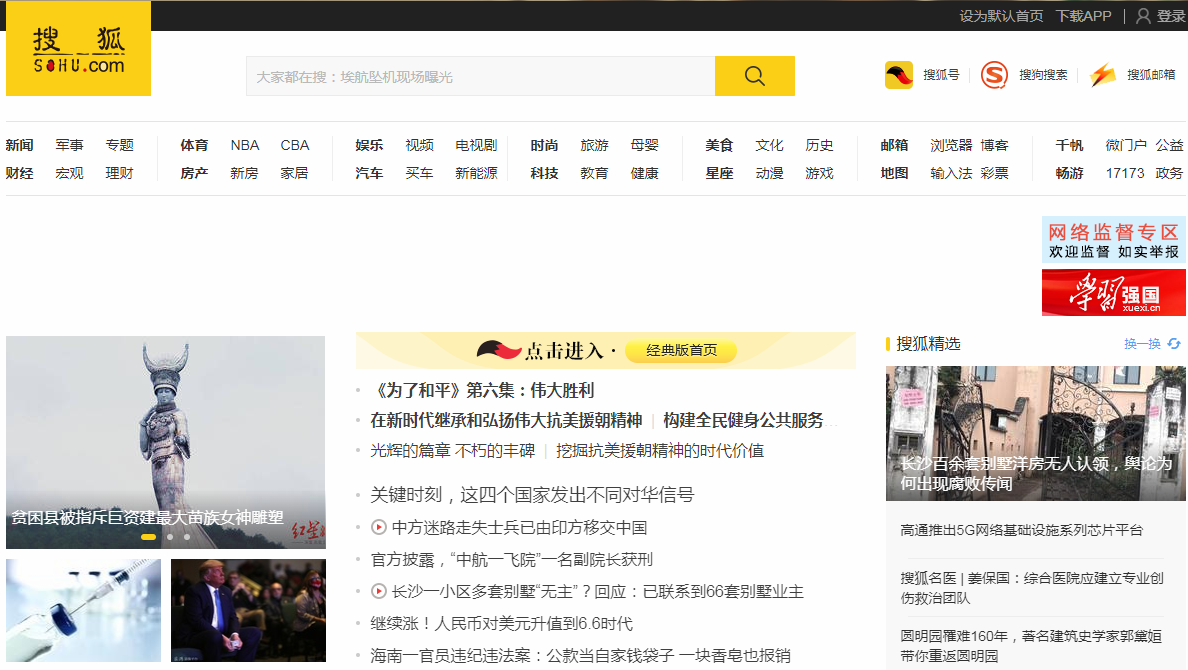Viewport: 1188px width, 670px height.
Task: Open the 体育 channel
Action: pos(194,145)
